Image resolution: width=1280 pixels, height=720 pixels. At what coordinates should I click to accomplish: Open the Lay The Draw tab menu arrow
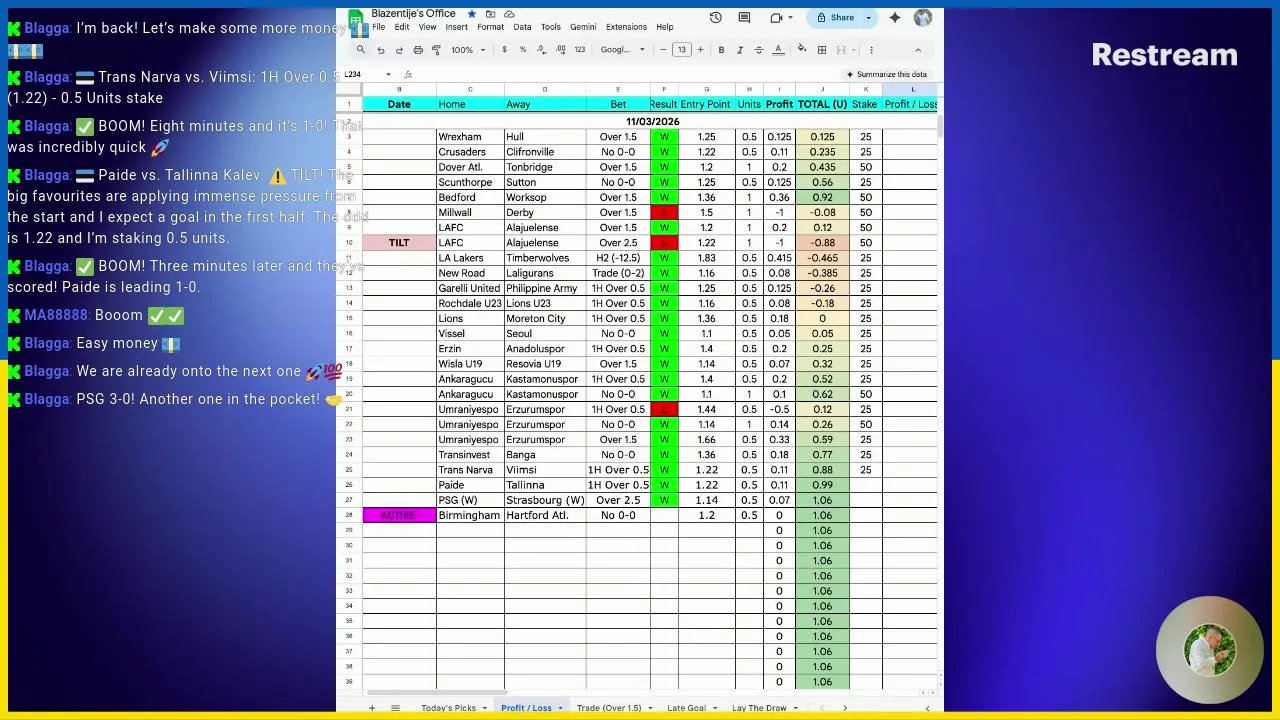(796, 708)
